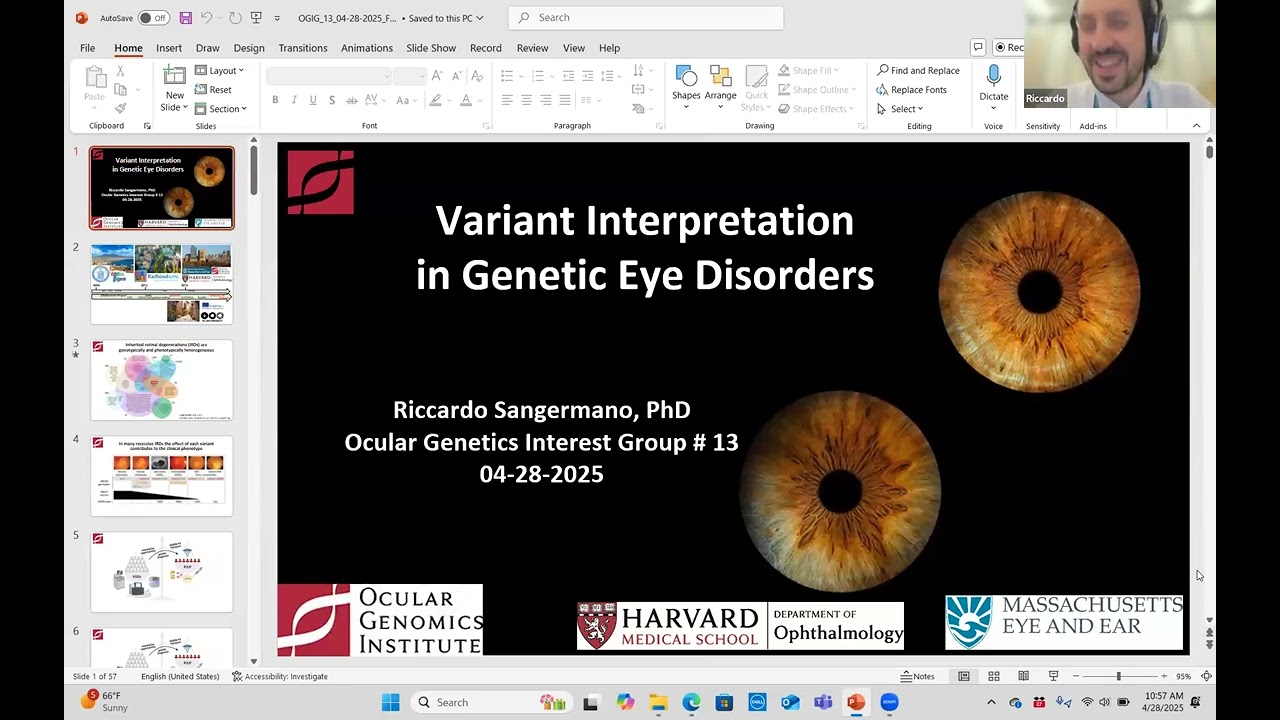The height and width of the screenshot is (720, 1280).
Task: Switch to the Insert tab
Action: tap(169, 48)
